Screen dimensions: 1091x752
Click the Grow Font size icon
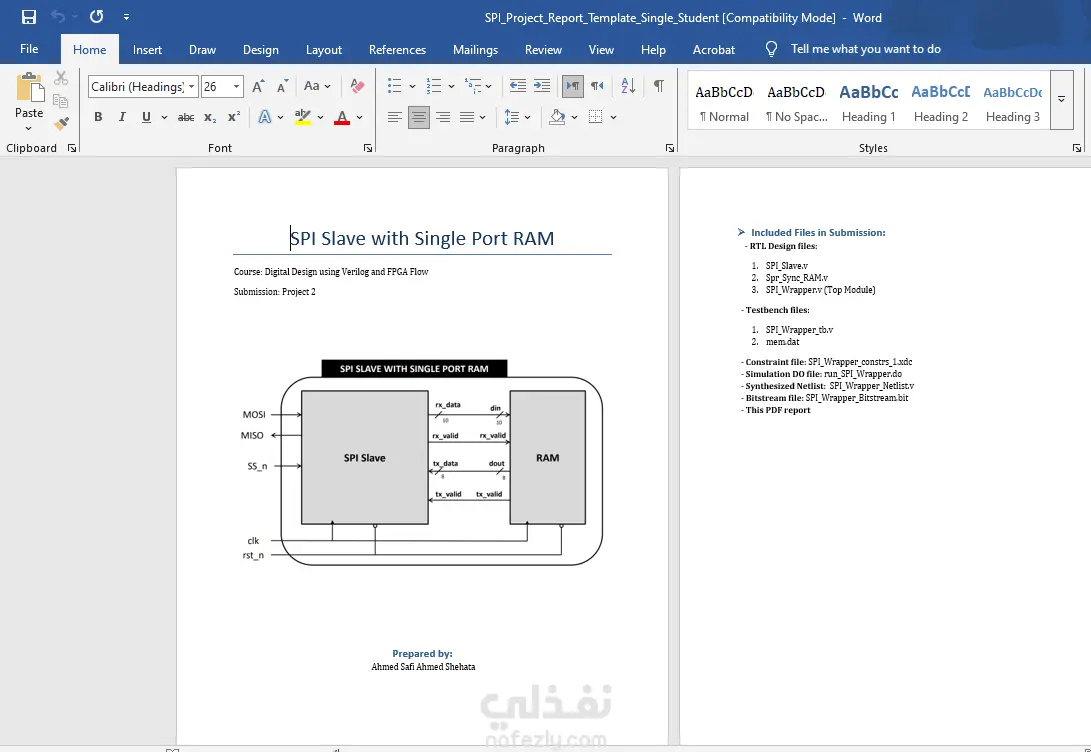(x=258, y=87)
